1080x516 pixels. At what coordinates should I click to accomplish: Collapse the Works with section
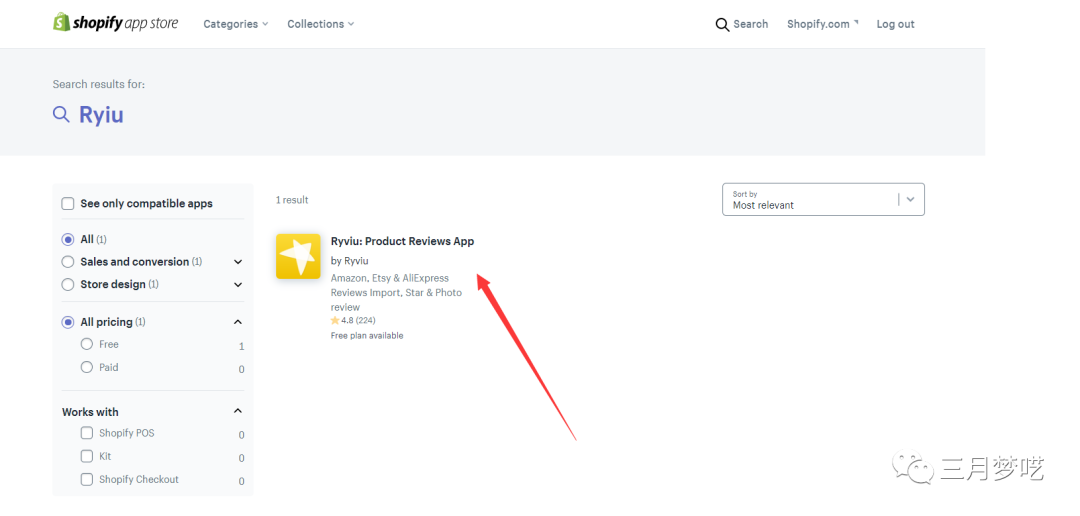(x=238, y=411)
